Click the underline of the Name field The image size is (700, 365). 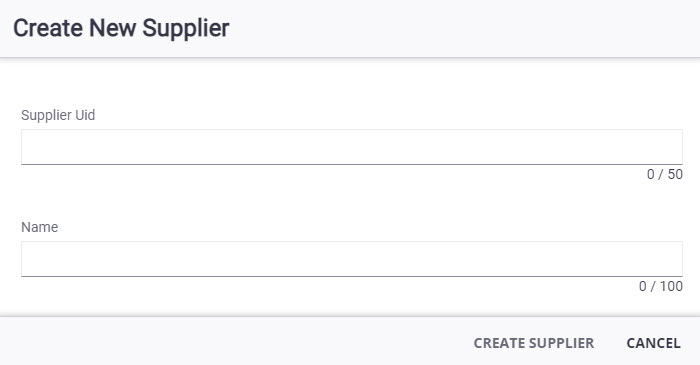[x=352, y=276]
